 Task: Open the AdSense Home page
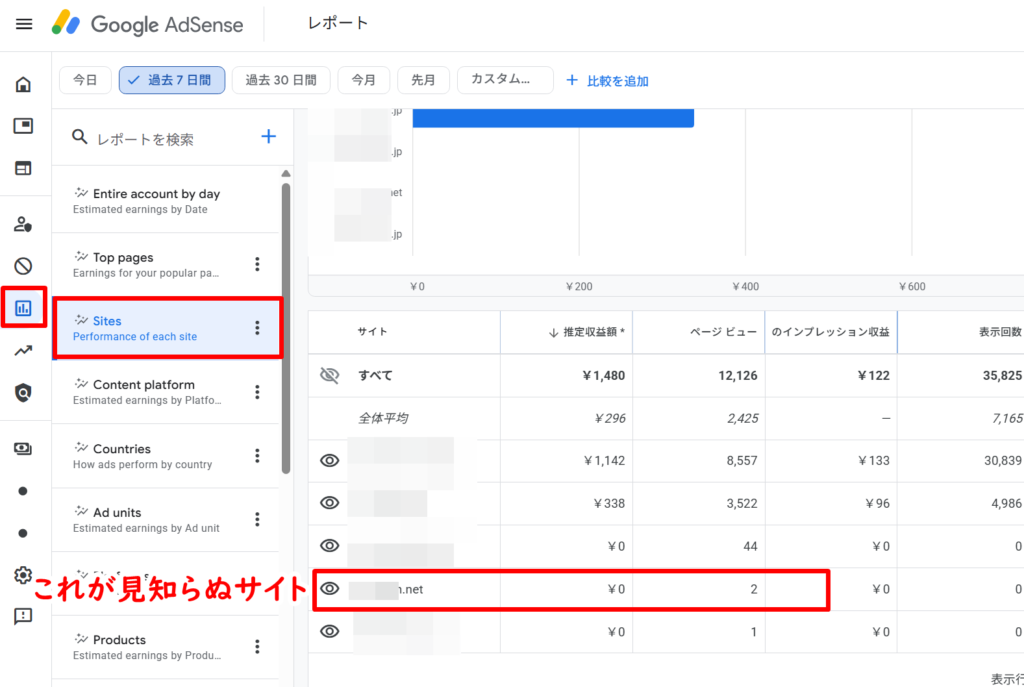coord(24,85)
